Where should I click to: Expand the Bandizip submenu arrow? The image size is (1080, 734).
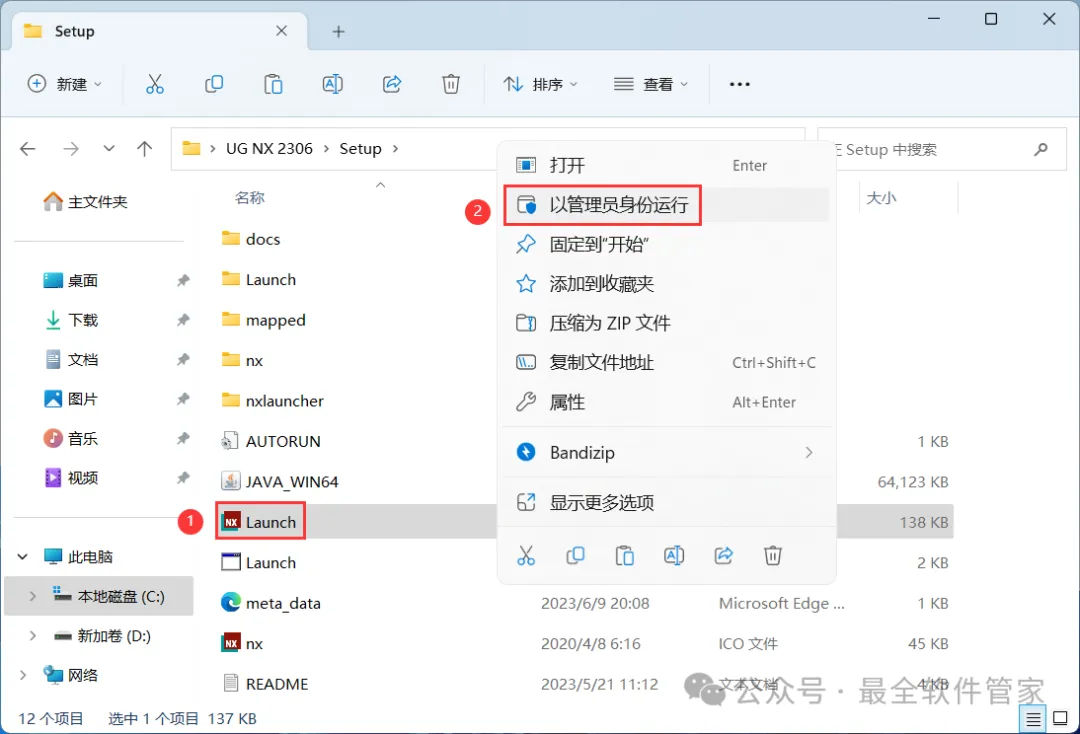tap(809, 452)
